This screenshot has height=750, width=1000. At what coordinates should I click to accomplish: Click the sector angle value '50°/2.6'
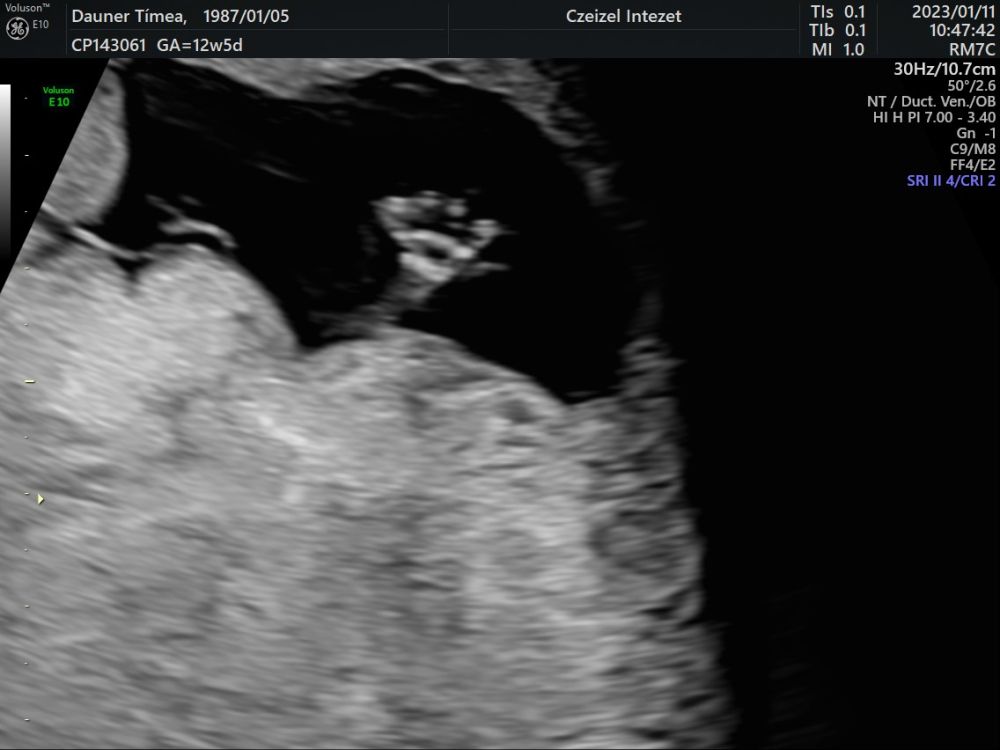click(x=971, y=85)
